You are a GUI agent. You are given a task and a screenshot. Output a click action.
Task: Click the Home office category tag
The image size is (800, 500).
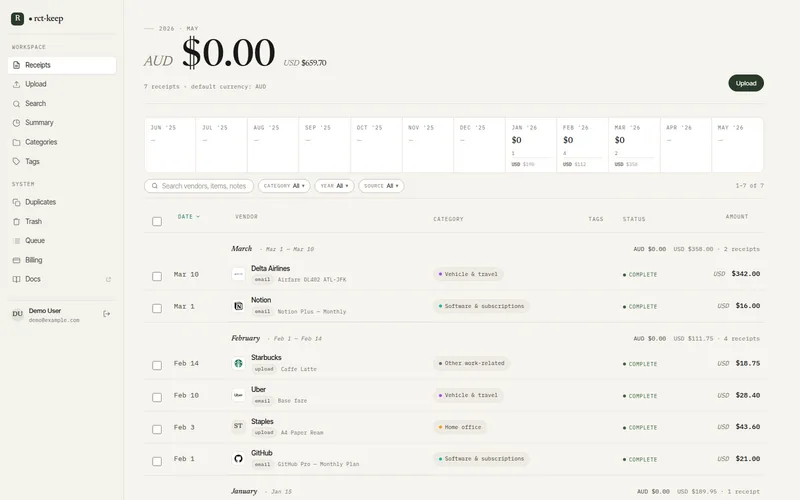click(460, 428)
